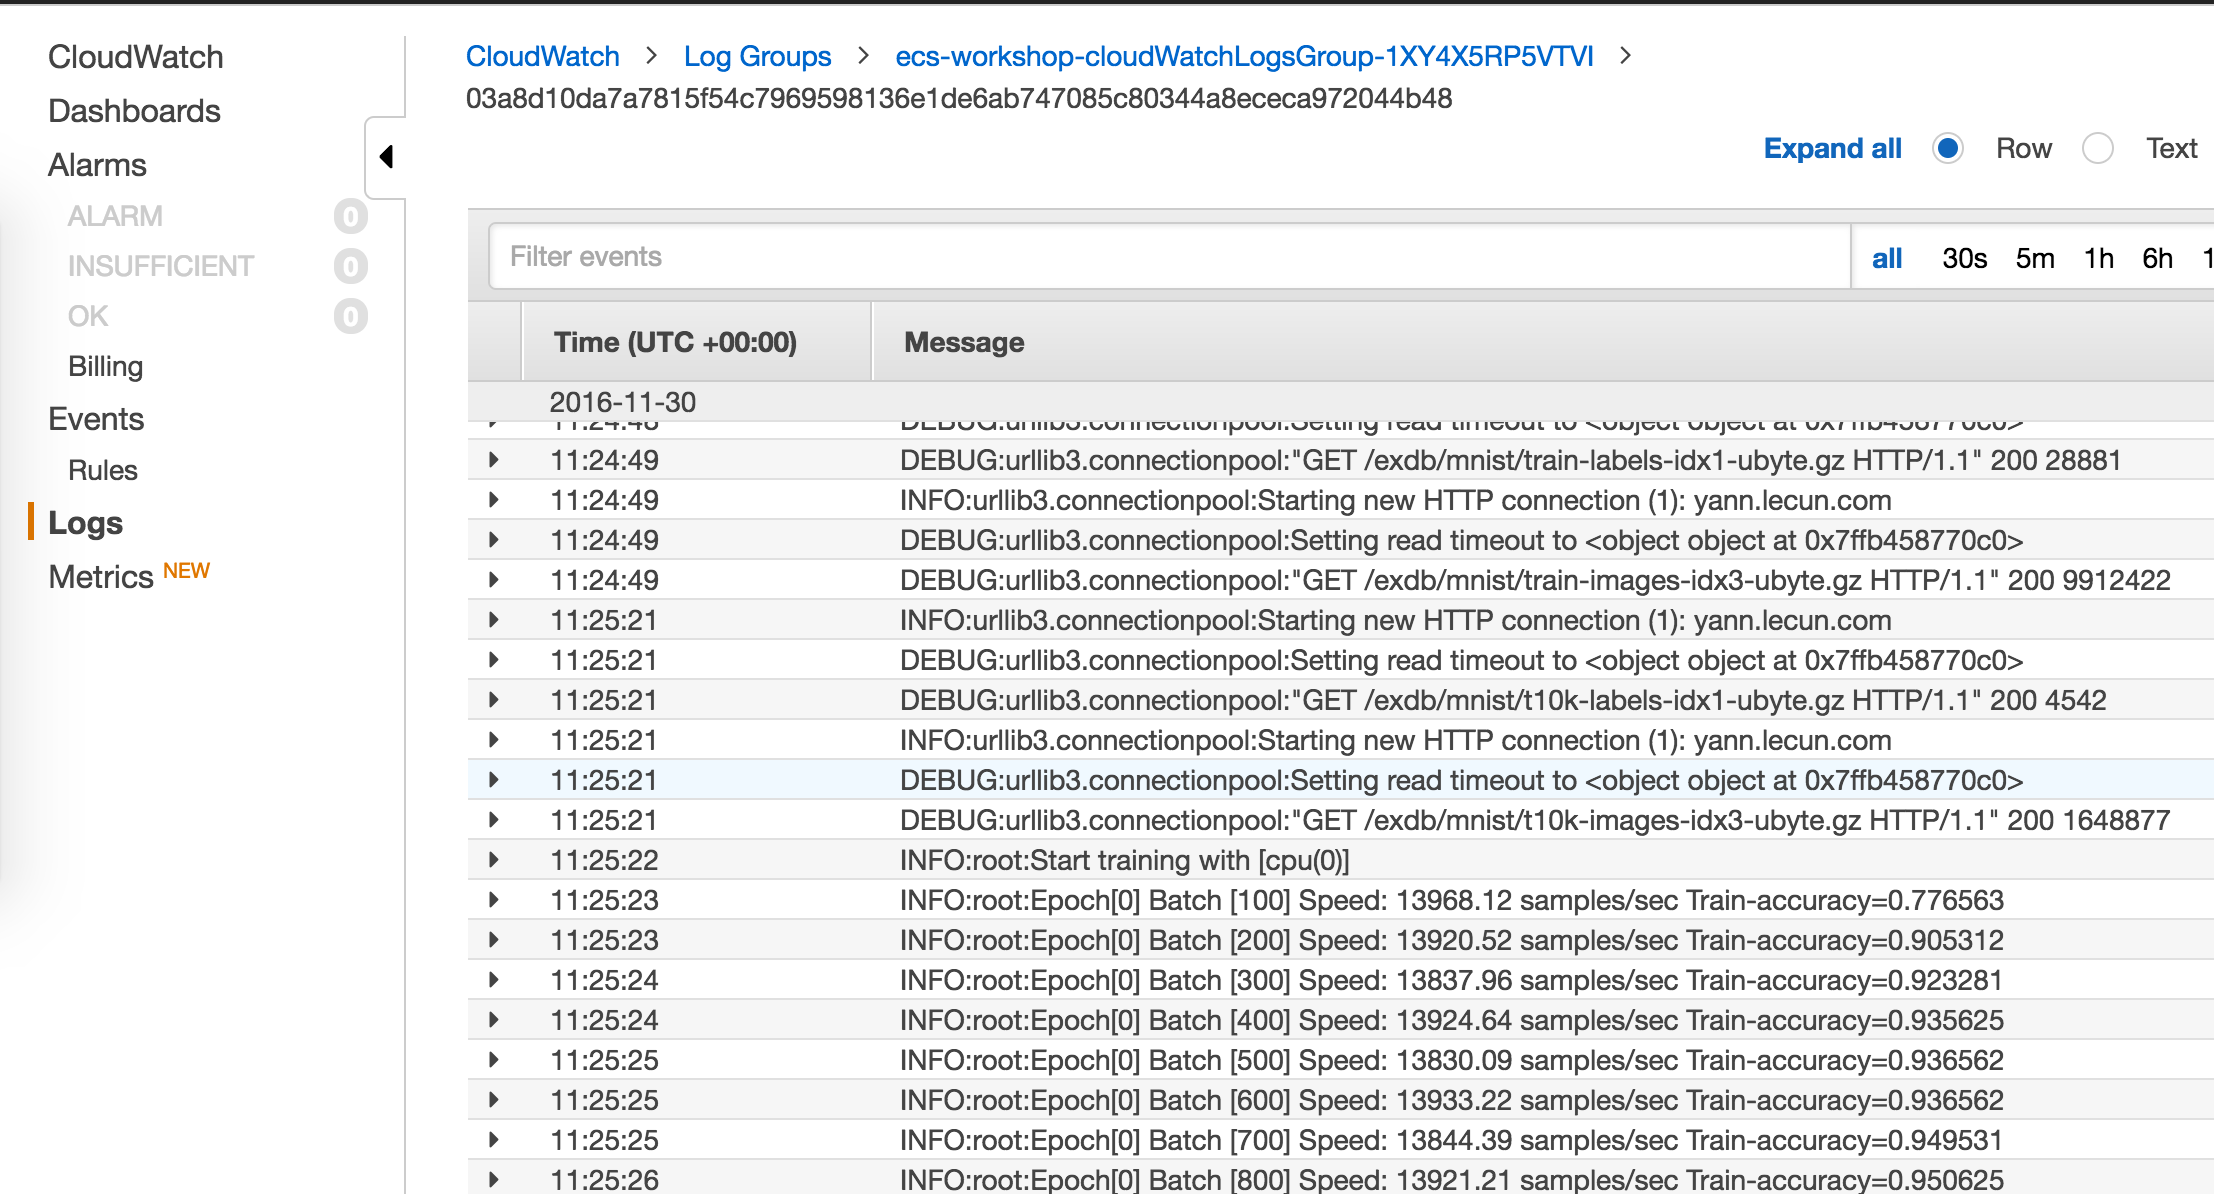The width and height of the screenshot is (2214, 1194).
Task: Expand the Epoch[0] Batch [100] log entry
Action: pyautogui.click(x=493, y=900)
